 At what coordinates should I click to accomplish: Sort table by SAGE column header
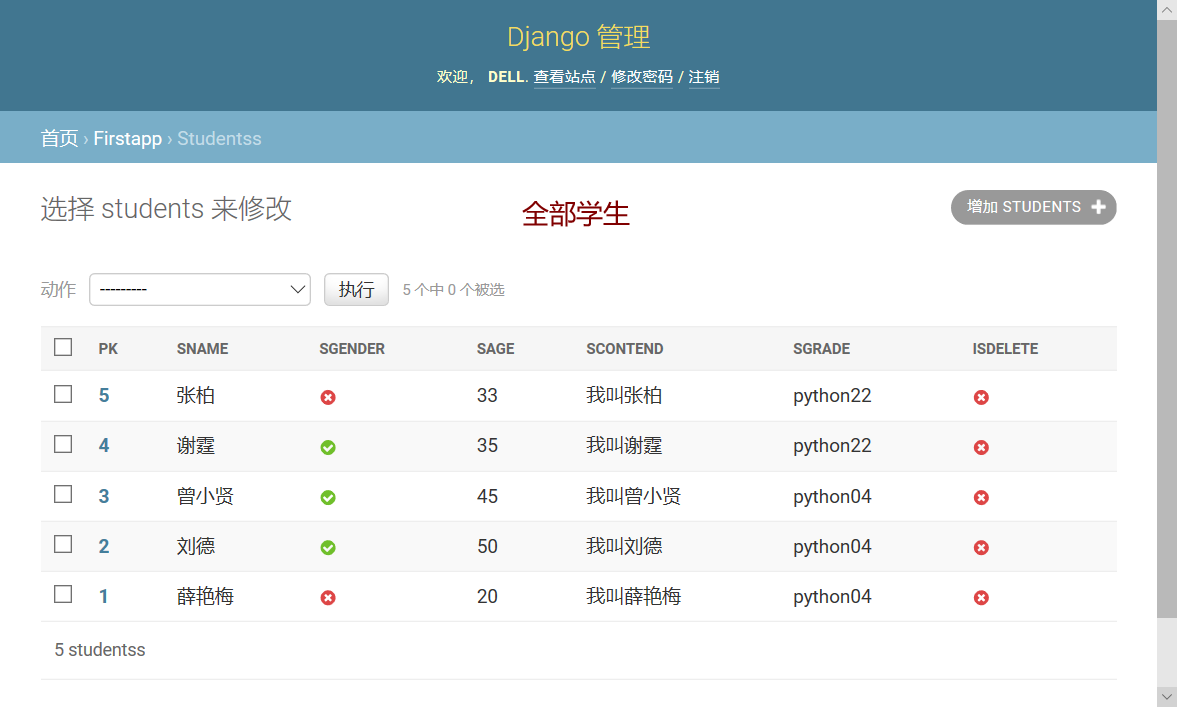point(495,349)
